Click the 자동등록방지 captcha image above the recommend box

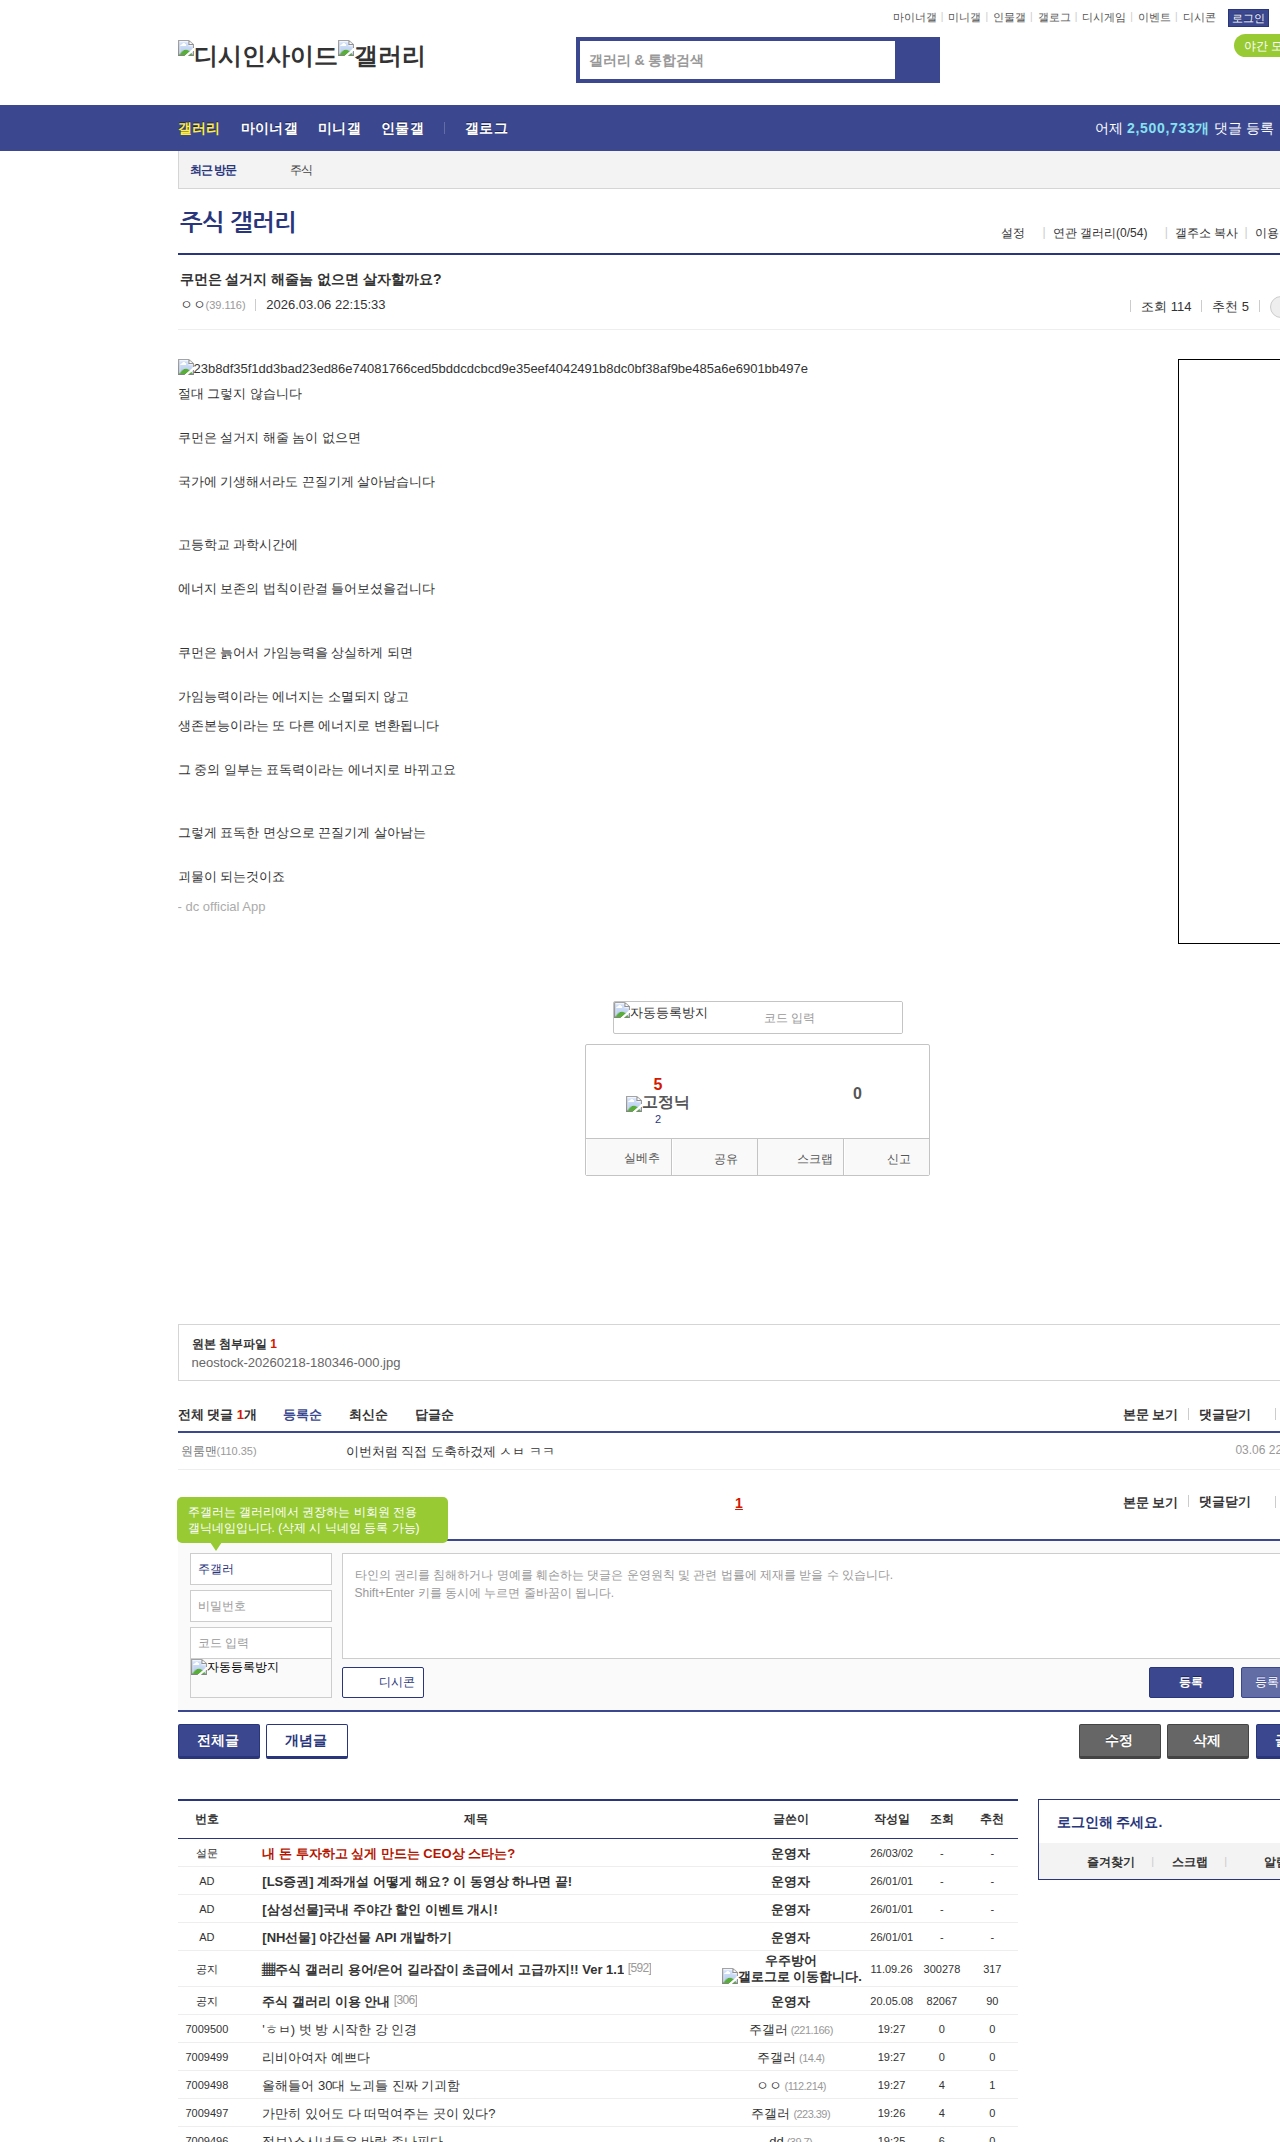[x=661, y=1013]
